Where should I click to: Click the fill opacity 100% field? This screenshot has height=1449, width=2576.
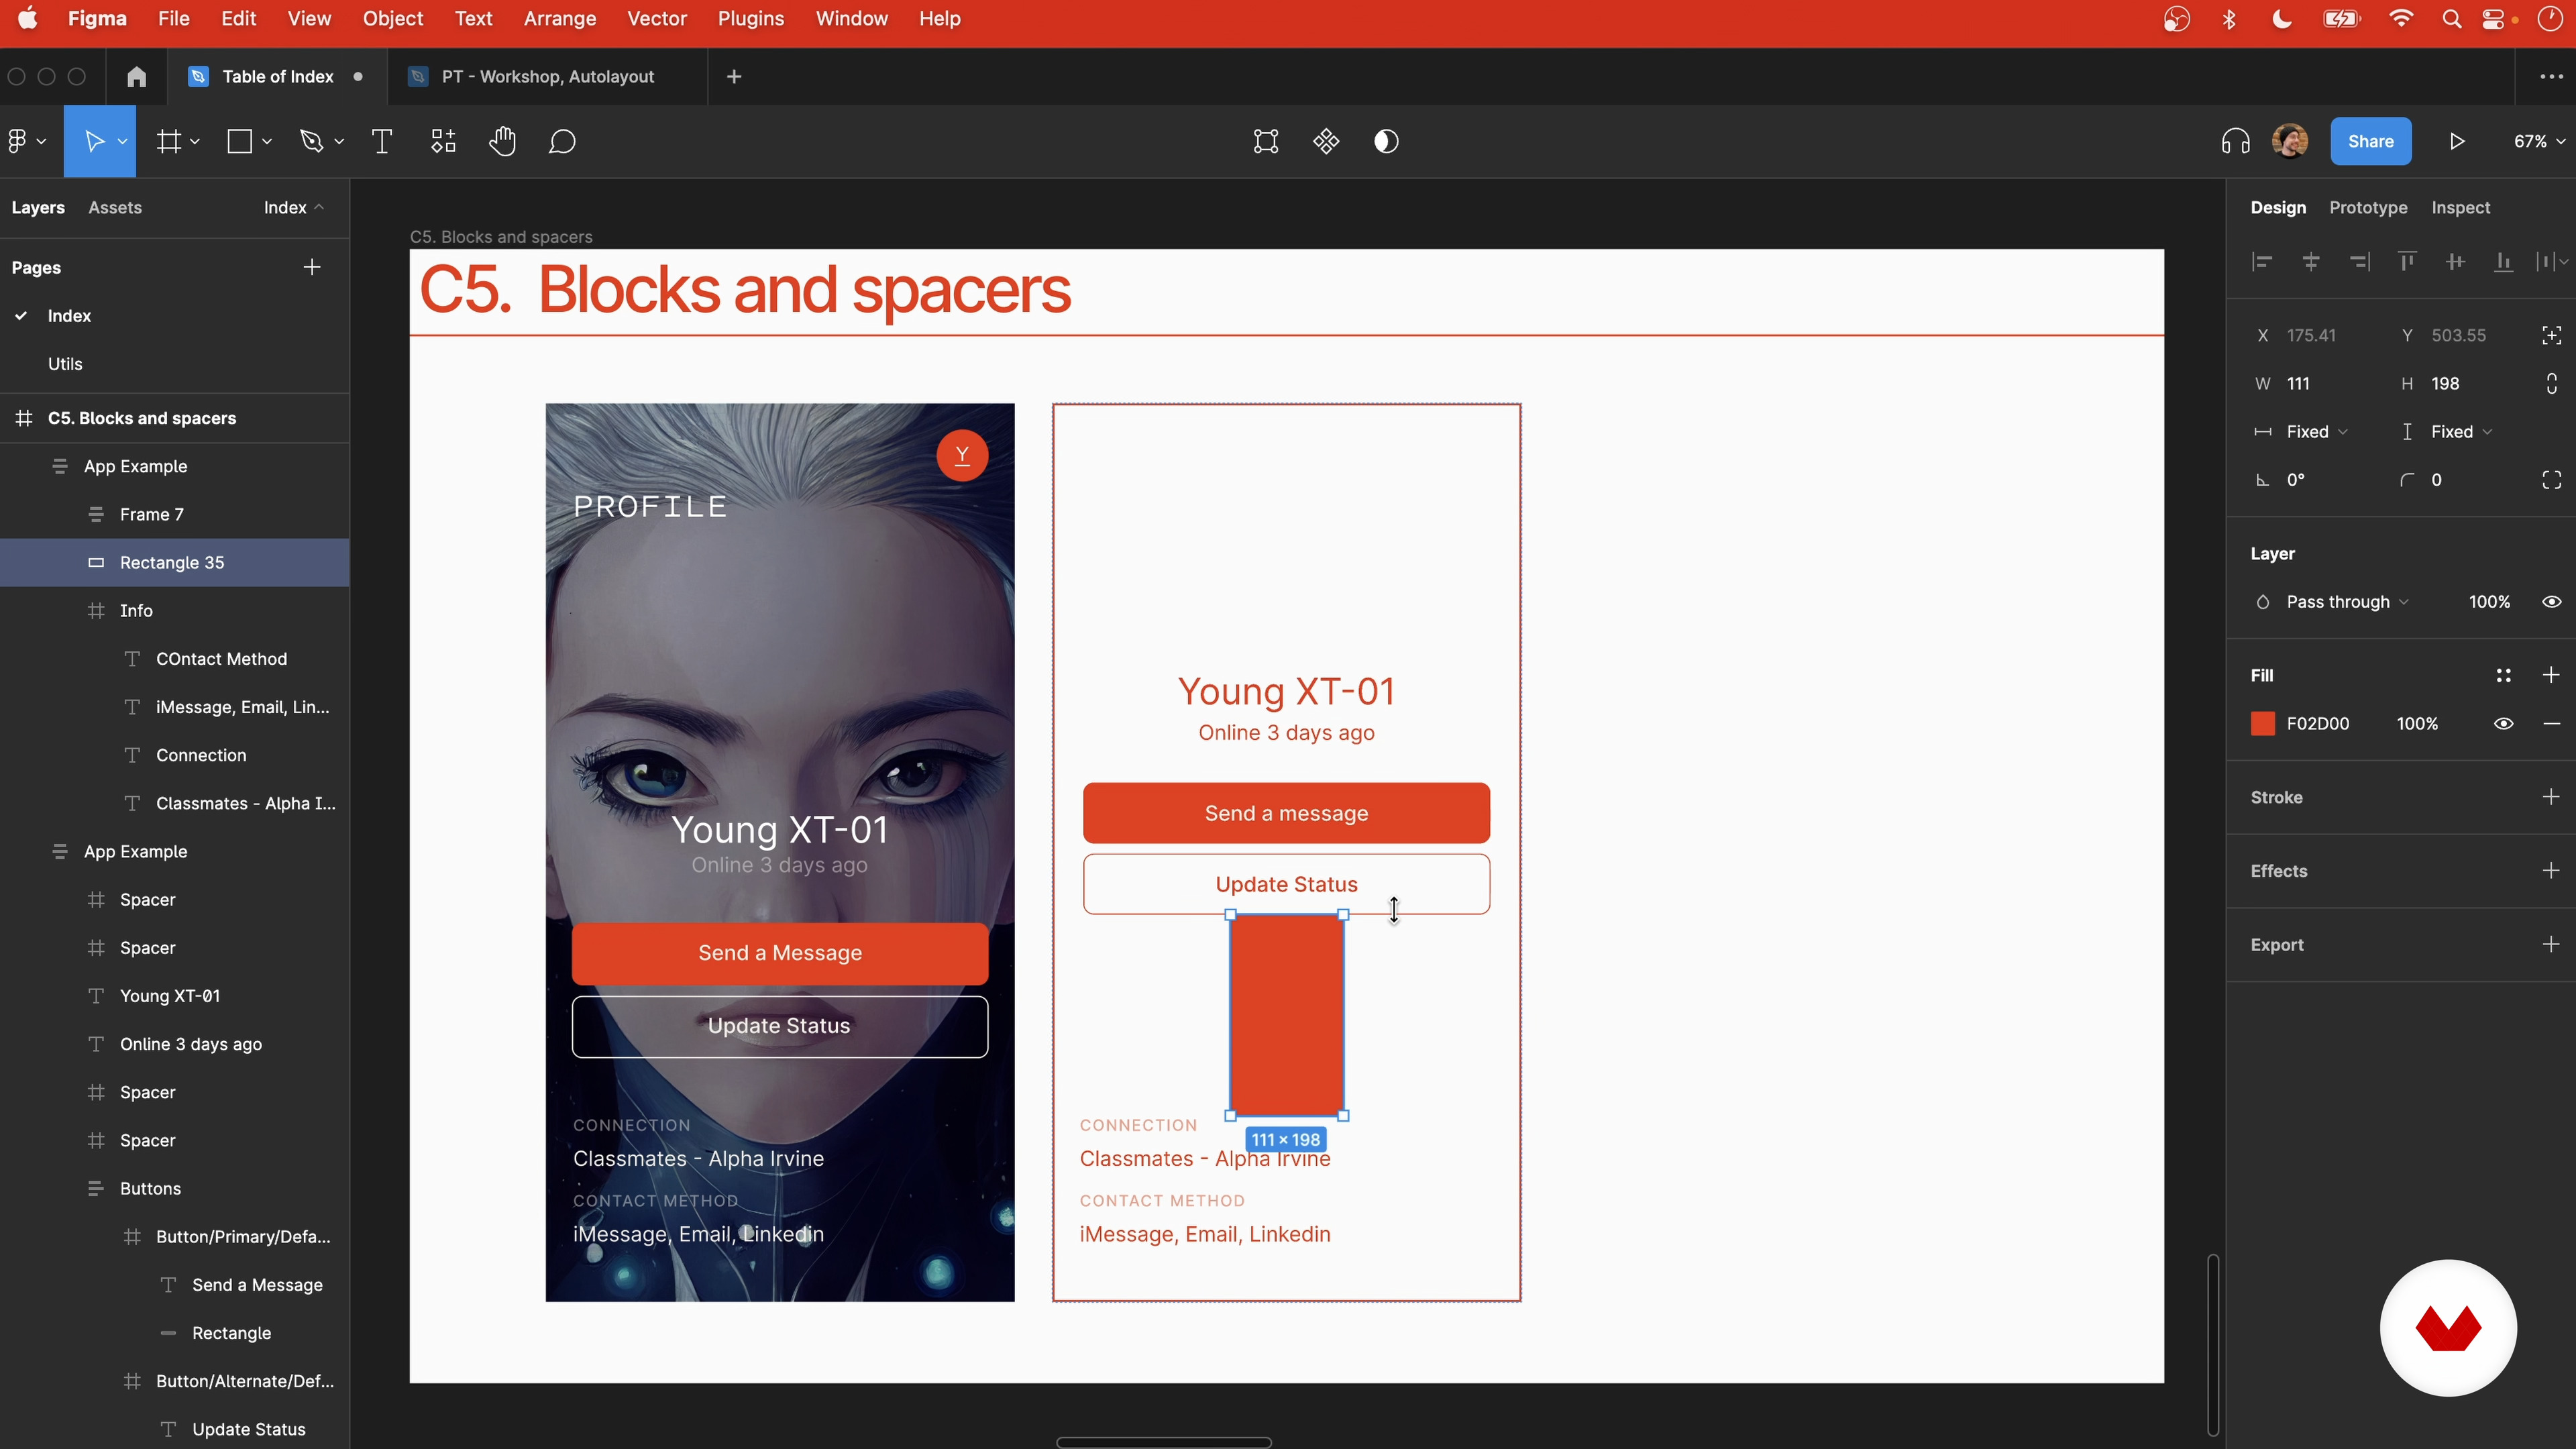click(2416, 723)
